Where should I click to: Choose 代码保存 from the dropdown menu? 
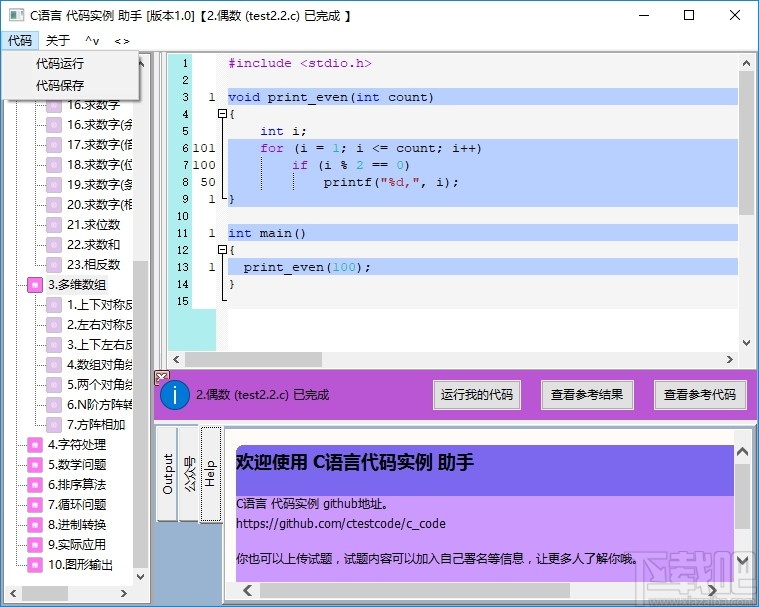coord(60,86)
